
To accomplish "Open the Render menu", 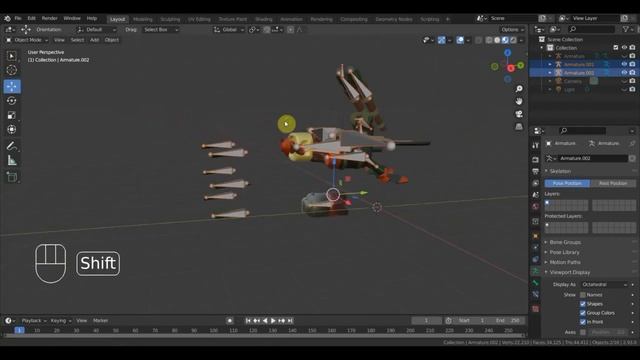I will (49, 18).
